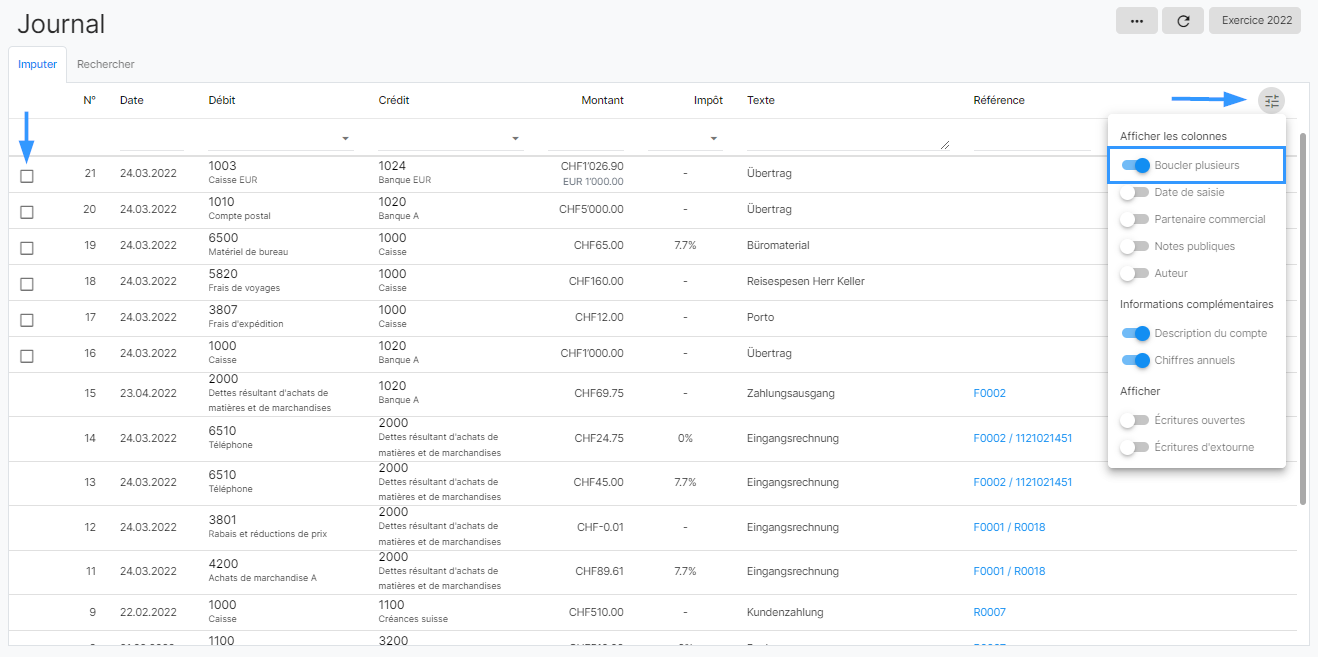Click credit account 1024 Banque EUR
This screenshot has width=1318, height=657.
coord(405,172)
